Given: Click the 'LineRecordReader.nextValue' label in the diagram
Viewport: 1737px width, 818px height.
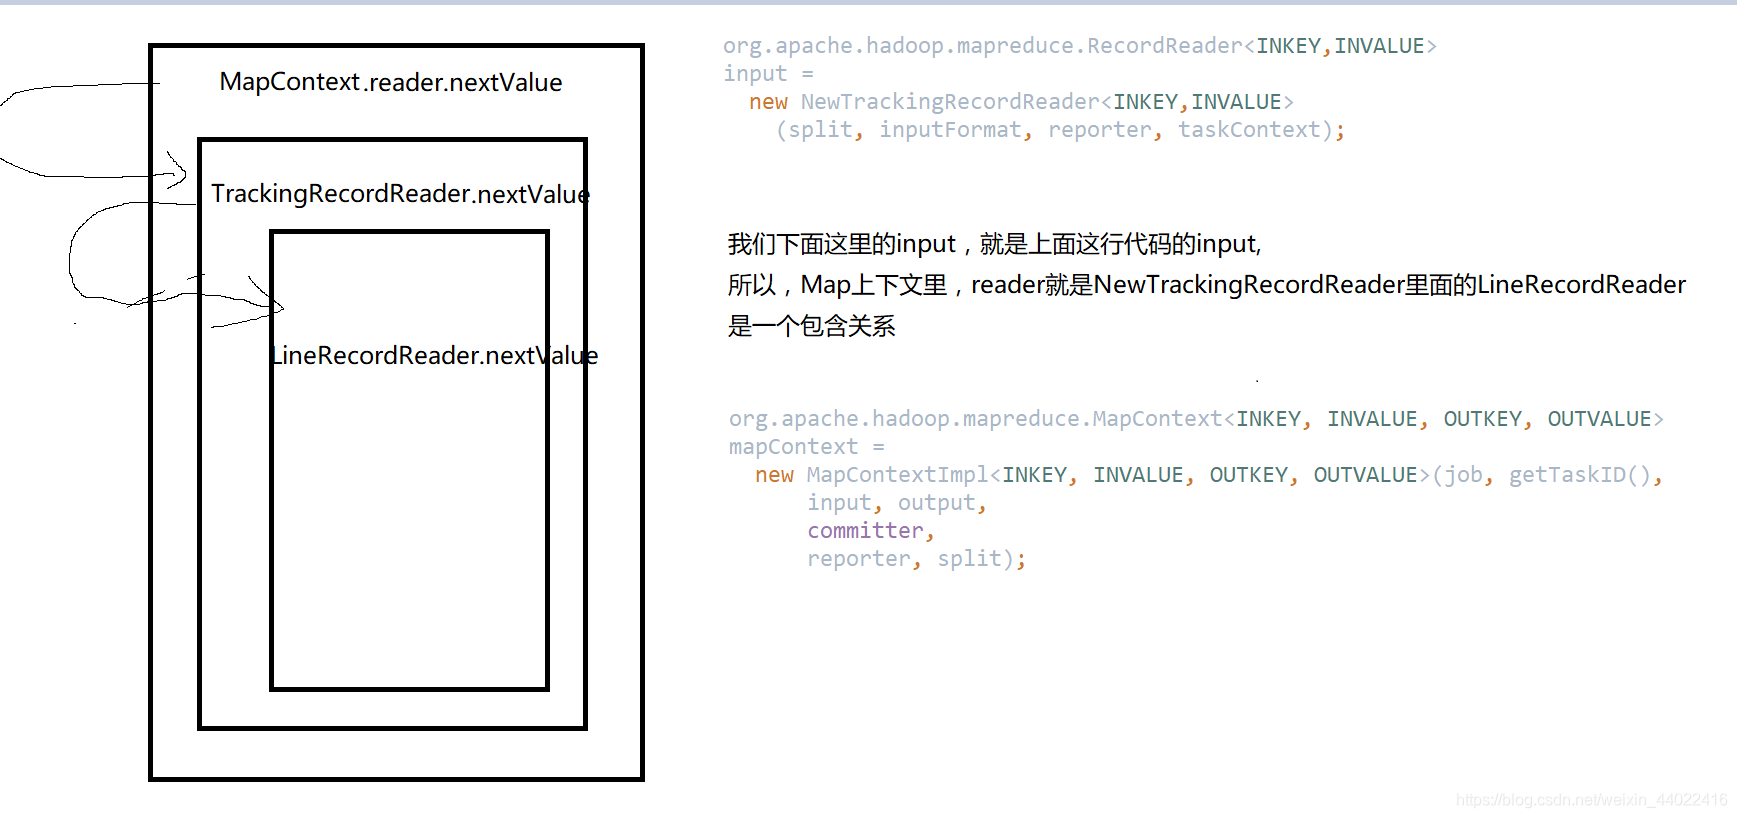Looking at the screenshot, I should (x=435, y=355).
